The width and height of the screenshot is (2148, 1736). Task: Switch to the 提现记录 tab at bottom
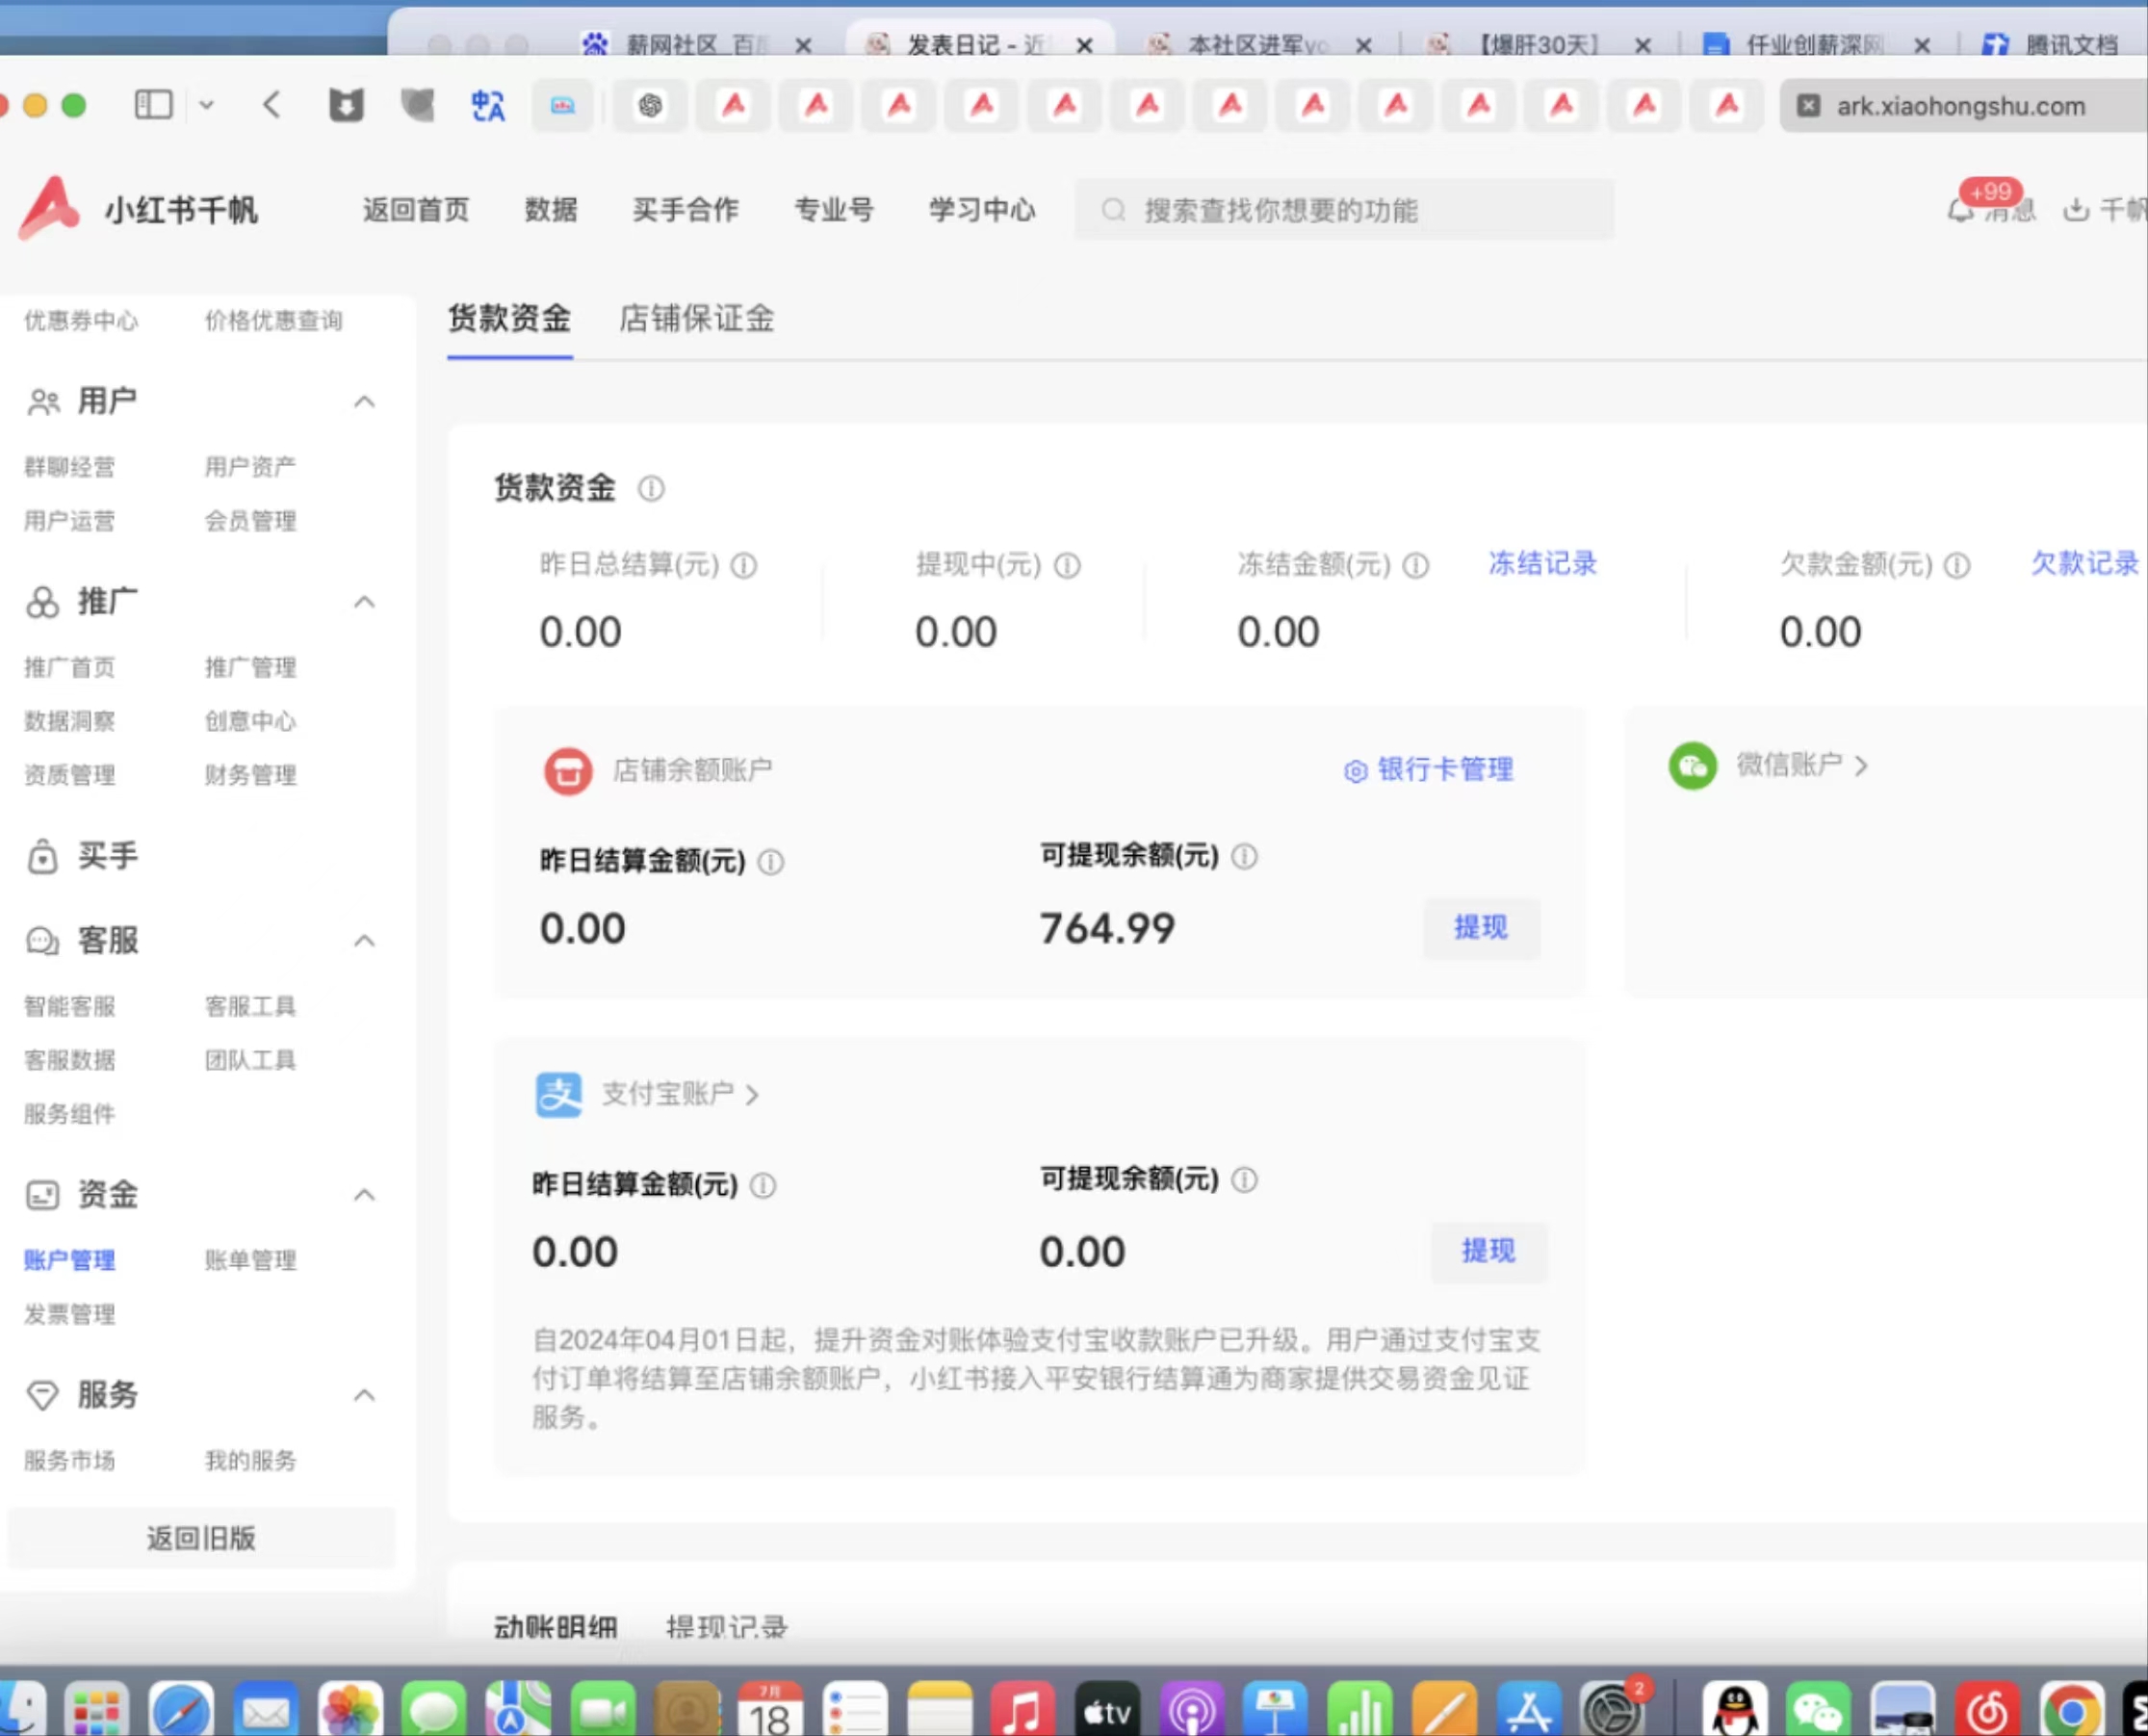[727, 1627]
